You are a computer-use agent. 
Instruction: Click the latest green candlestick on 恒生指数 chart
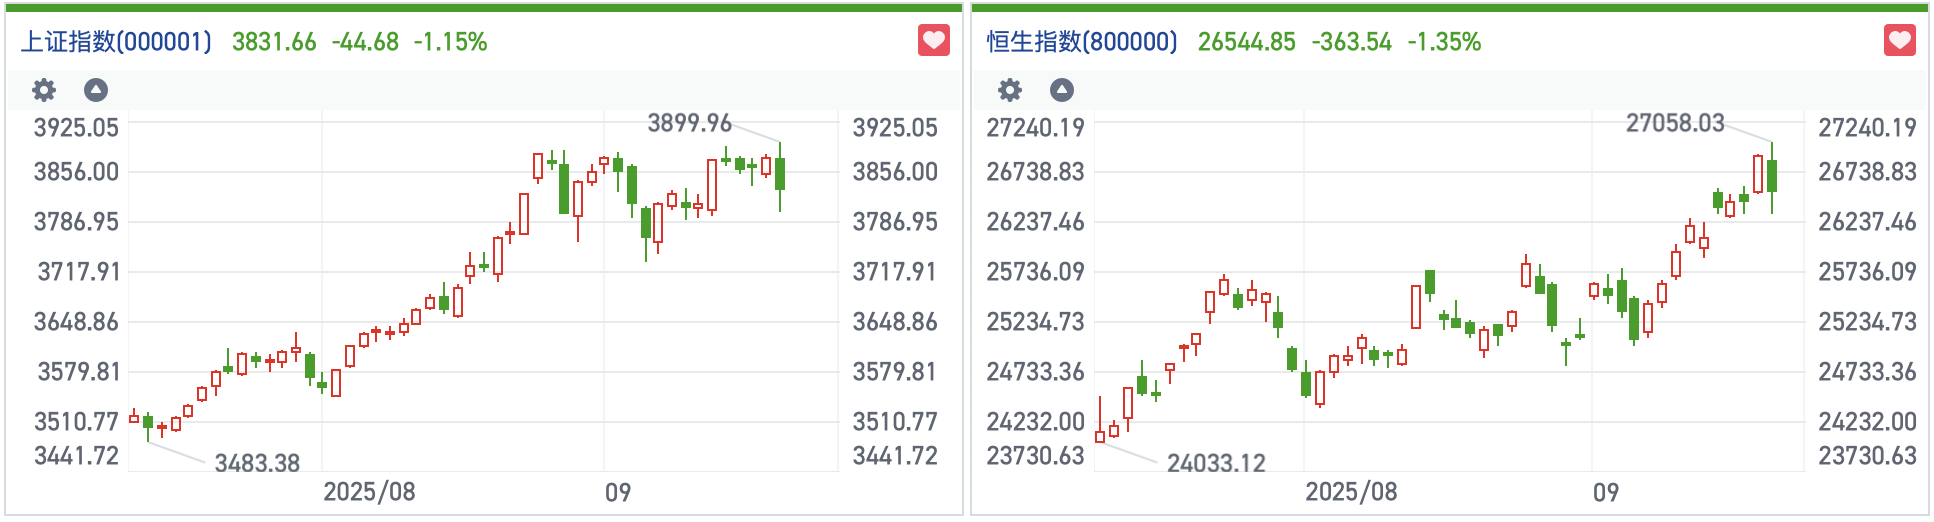click(x=1772, y=175)
